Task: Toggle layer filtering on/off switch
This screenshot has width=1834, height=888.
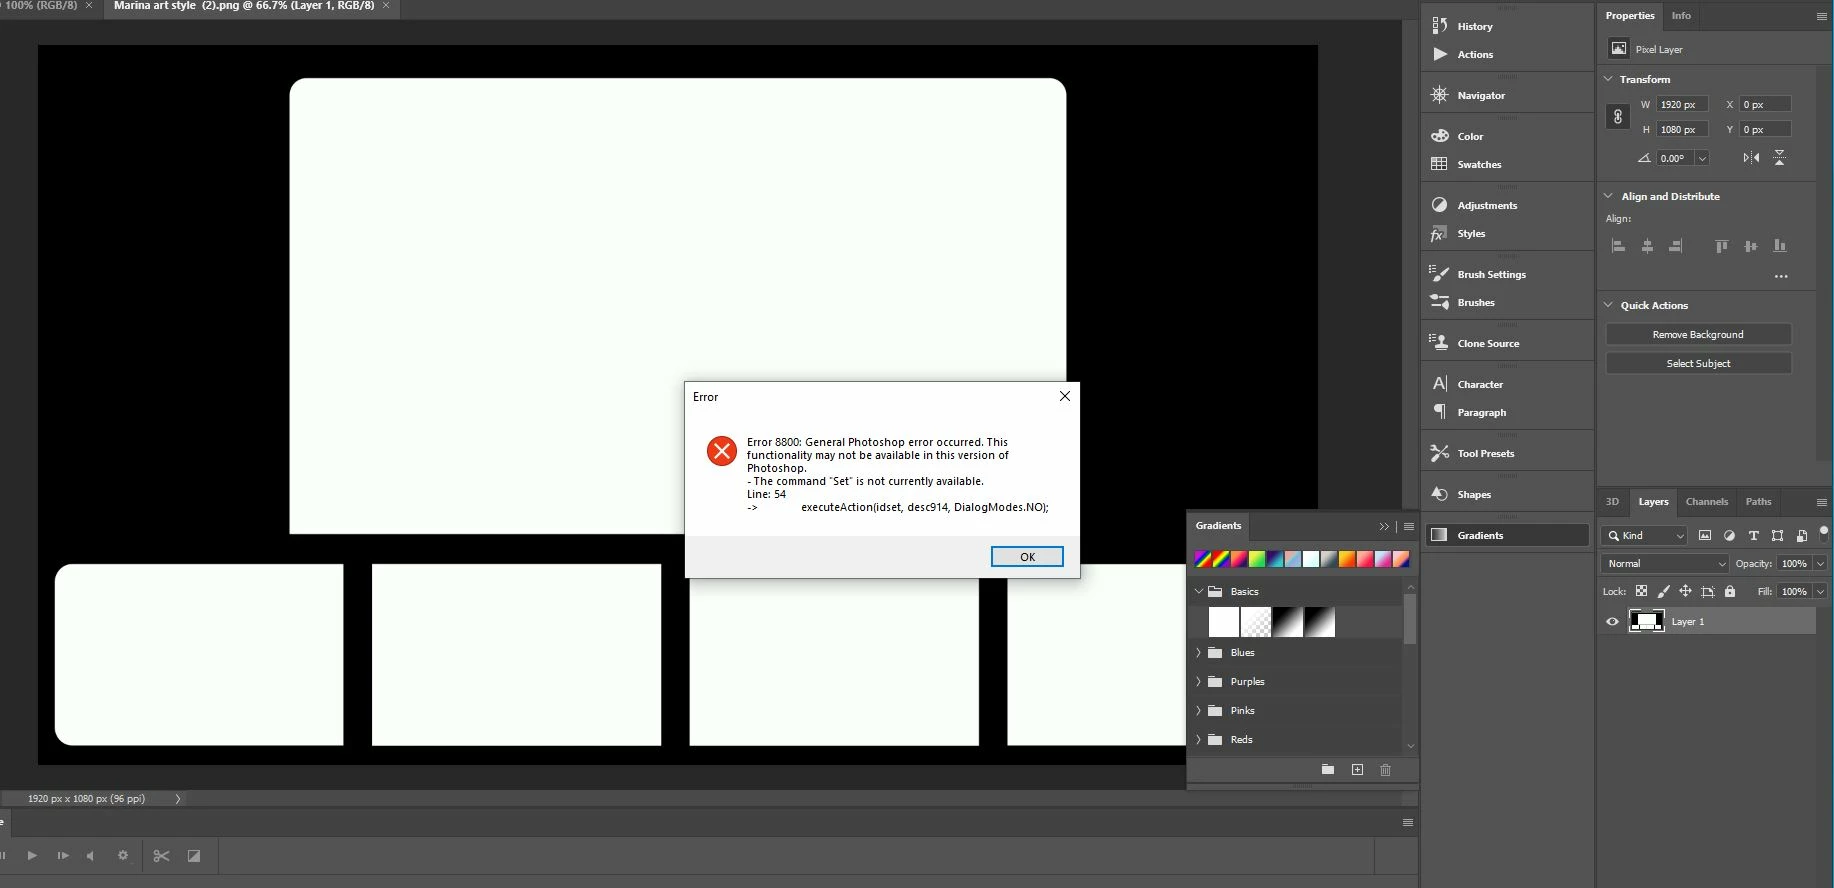Action: click(x=1823, y=534)
